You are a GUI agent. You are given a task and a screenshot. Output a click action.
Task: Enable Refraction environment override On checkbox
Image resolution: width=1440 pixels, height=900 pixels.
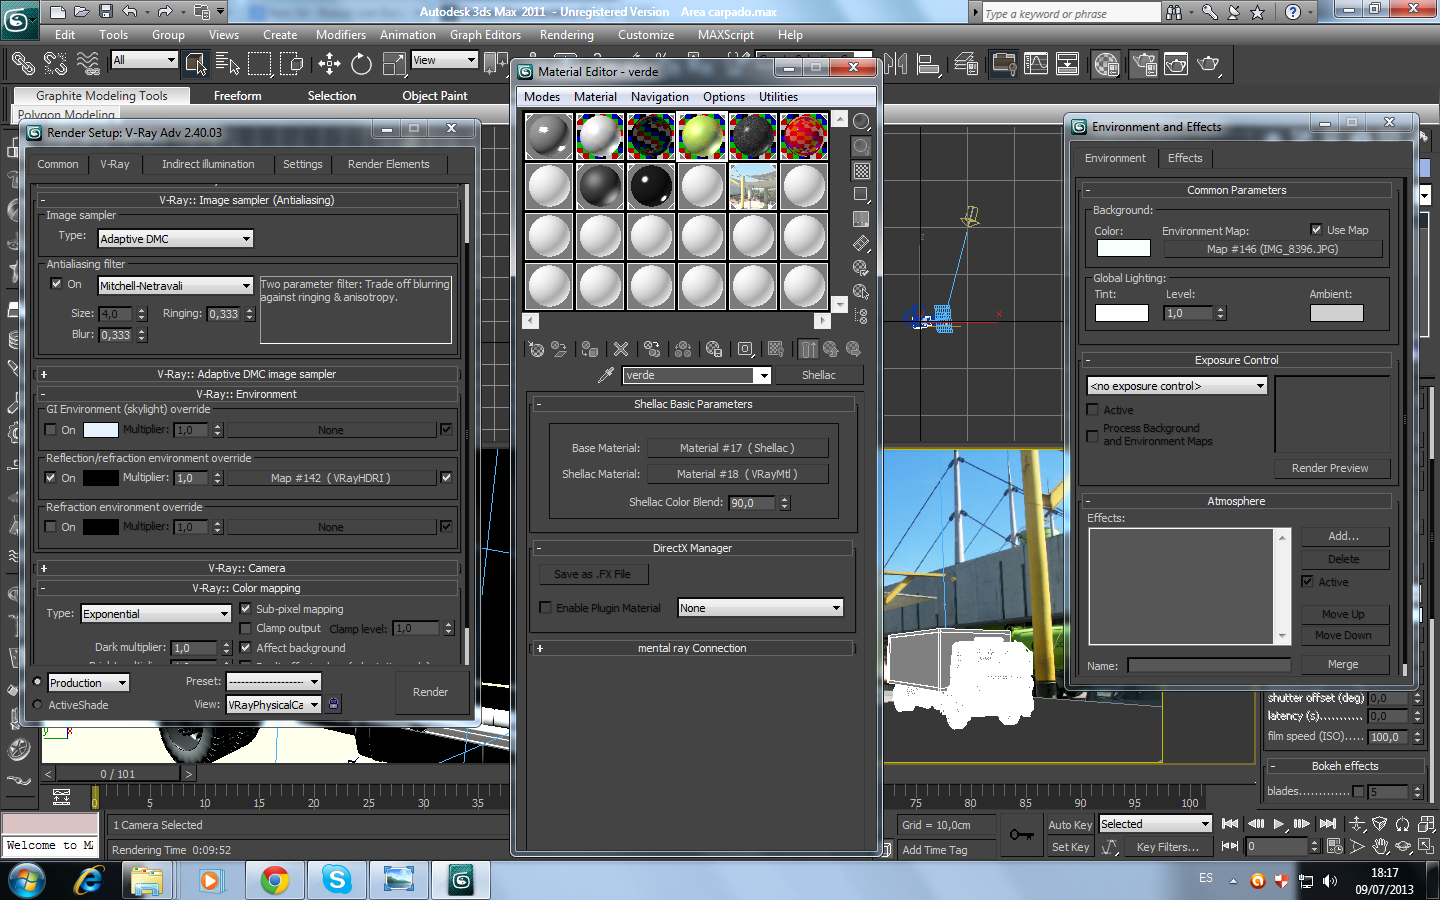[51, 527]
